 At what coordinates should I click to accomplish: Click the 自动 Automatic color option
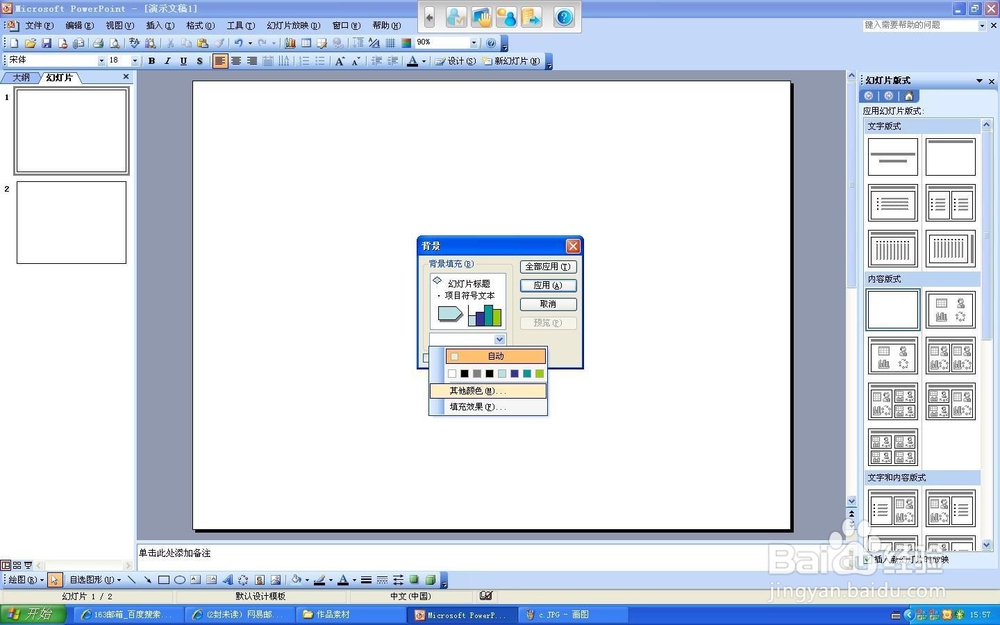click(496, 356)
